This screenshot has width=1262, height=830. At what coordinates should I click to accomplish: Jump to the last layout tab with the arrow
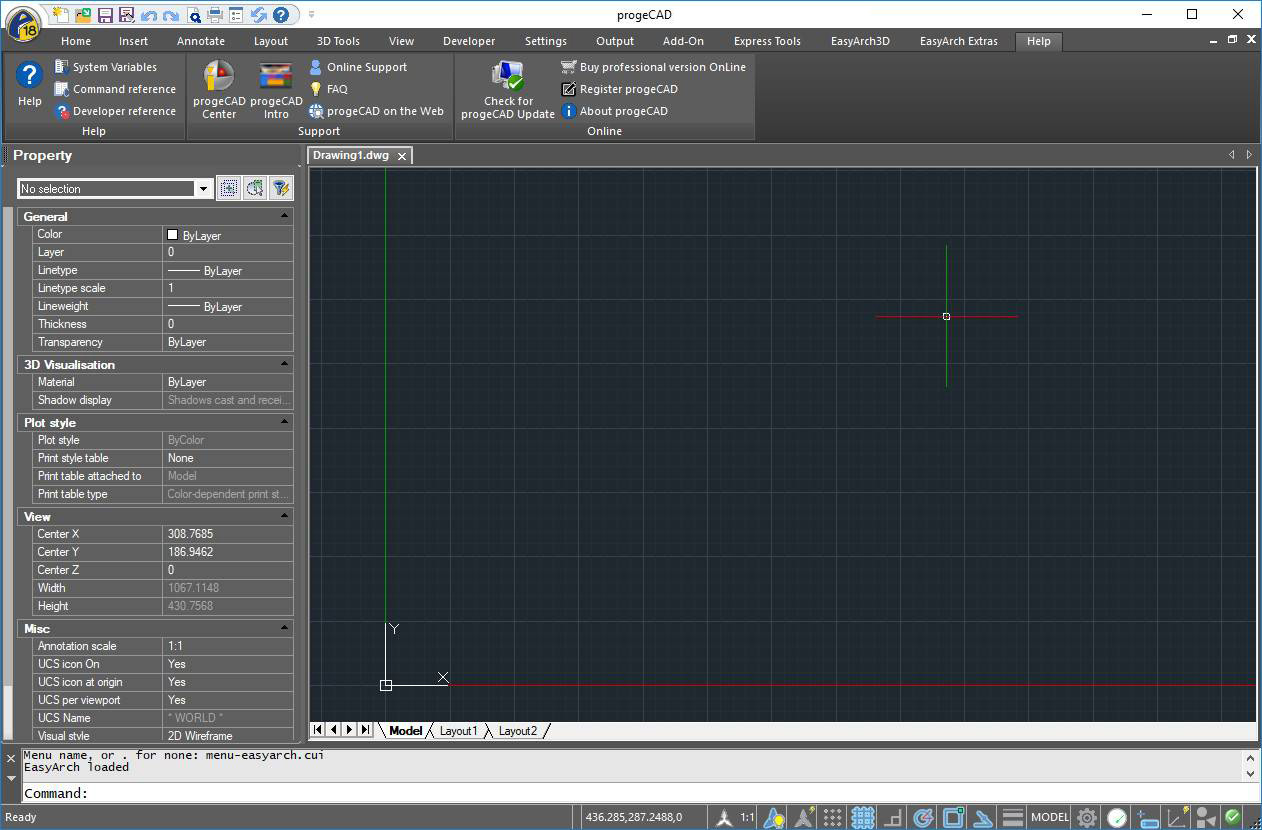tap(365, 730)
